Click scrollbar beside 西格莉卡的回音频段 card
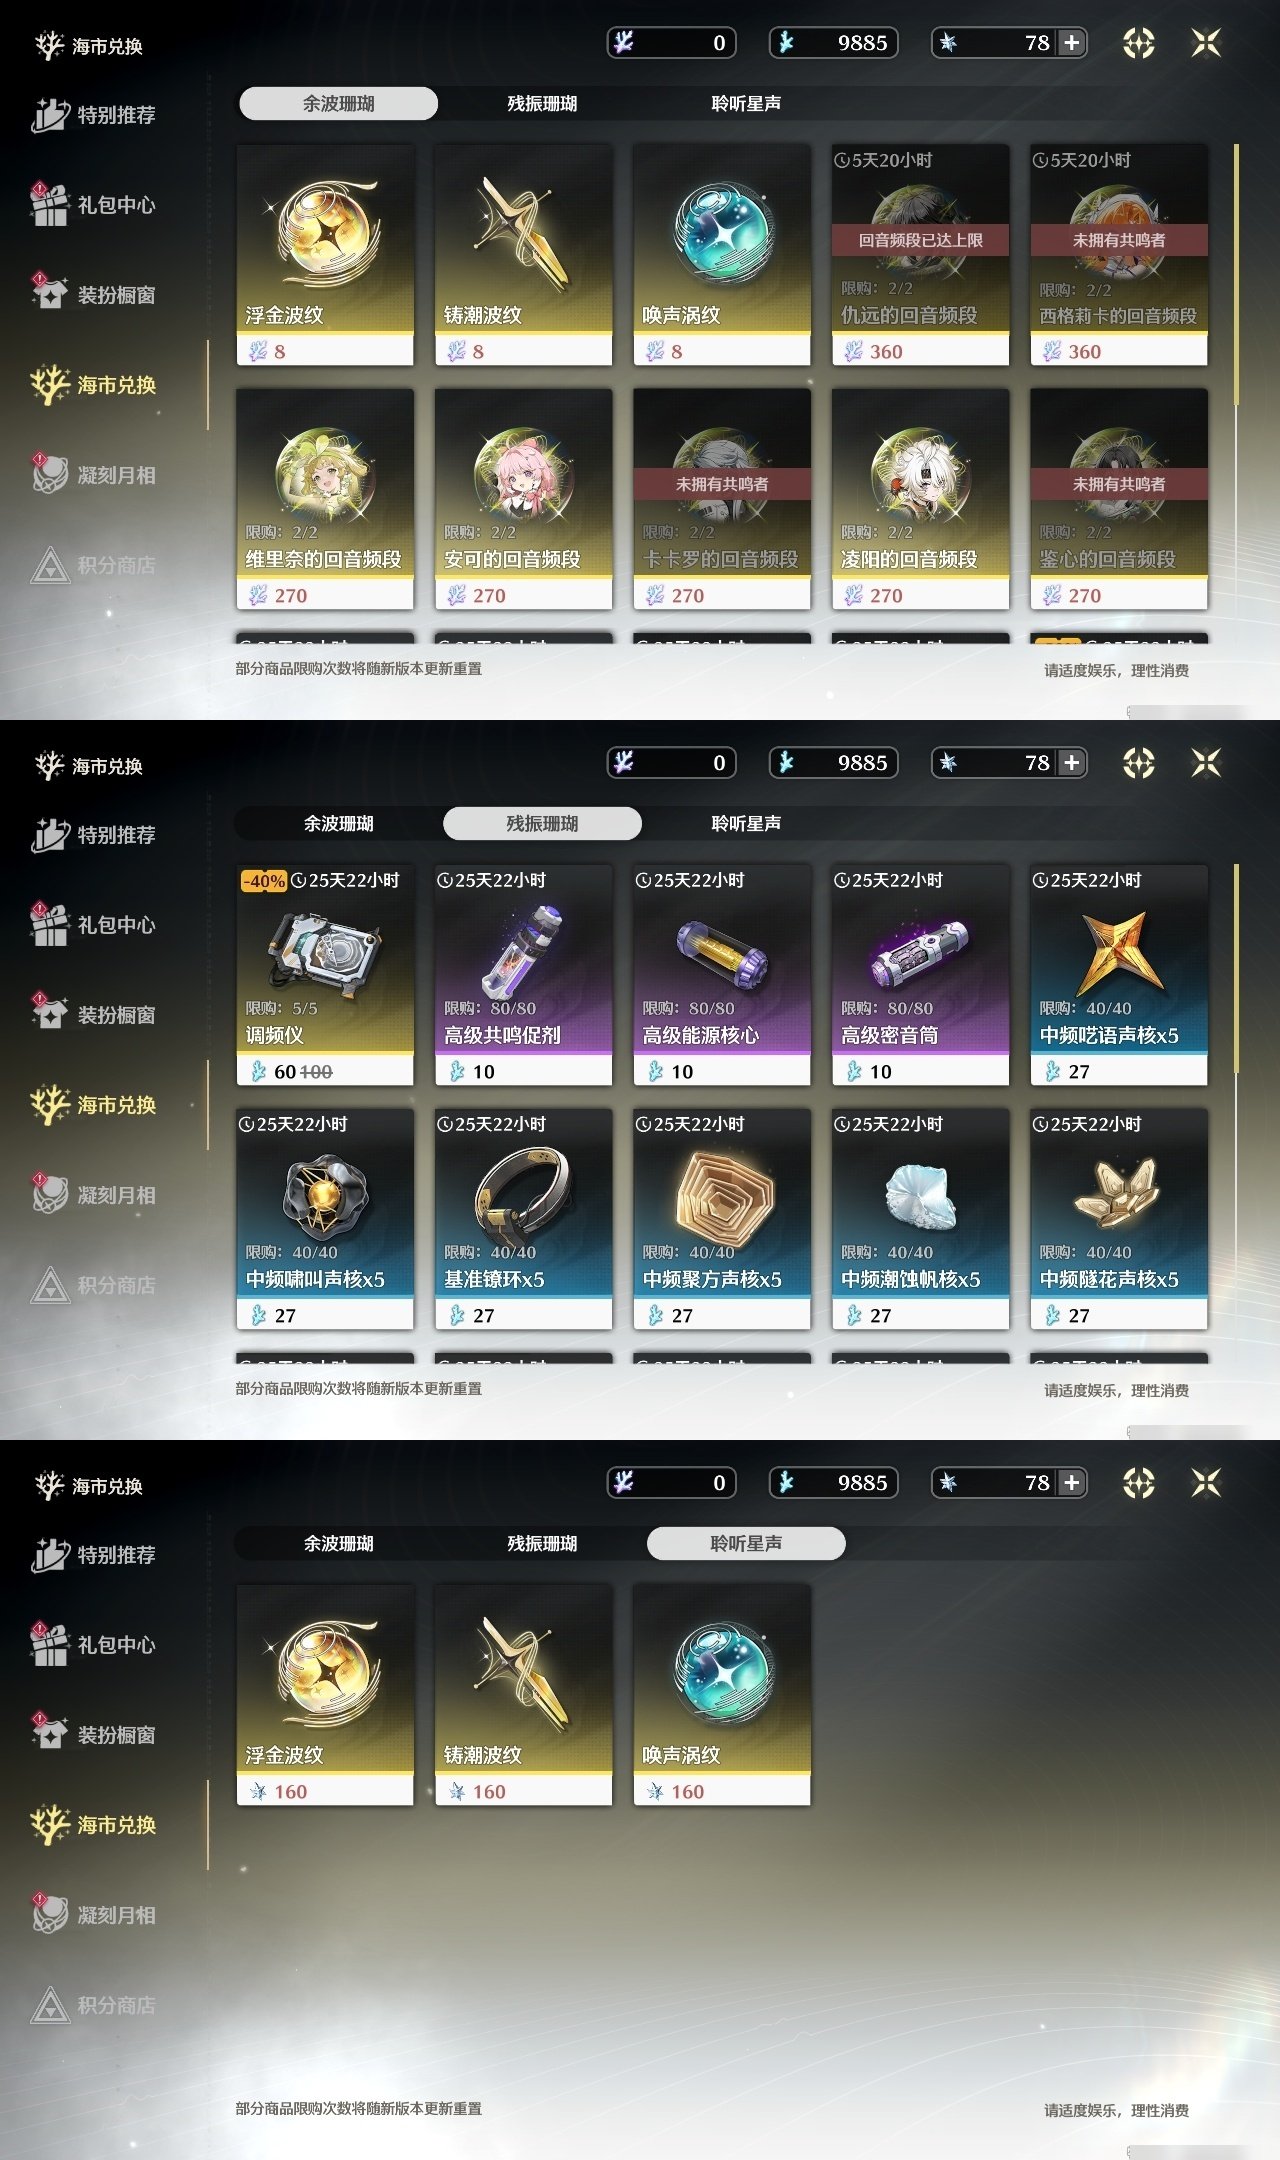 point(1236,275)
